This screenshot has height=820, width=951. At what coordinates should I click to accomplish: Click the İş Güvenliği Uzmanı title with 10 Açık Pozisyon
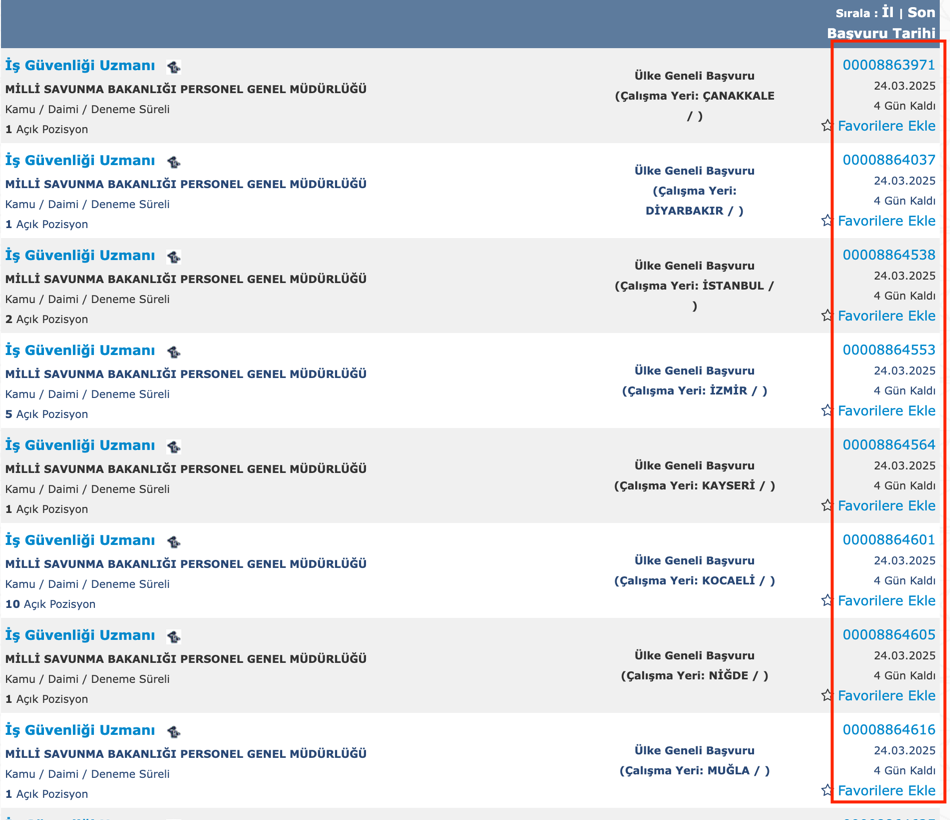[80, 540]
